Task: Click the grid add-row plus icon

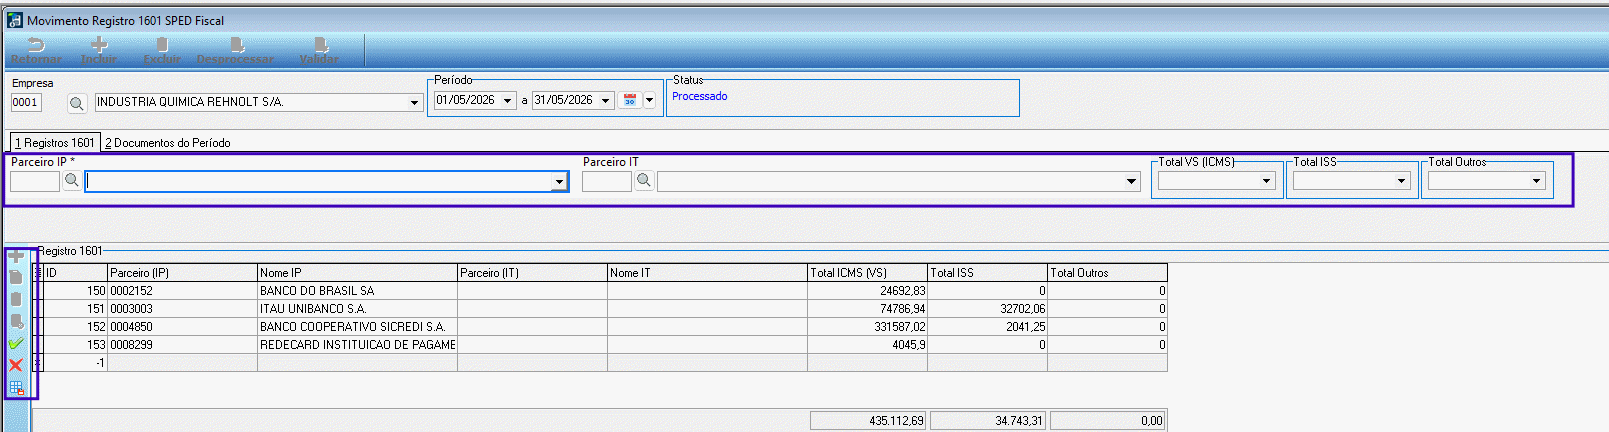Action: tap(16, 256)
